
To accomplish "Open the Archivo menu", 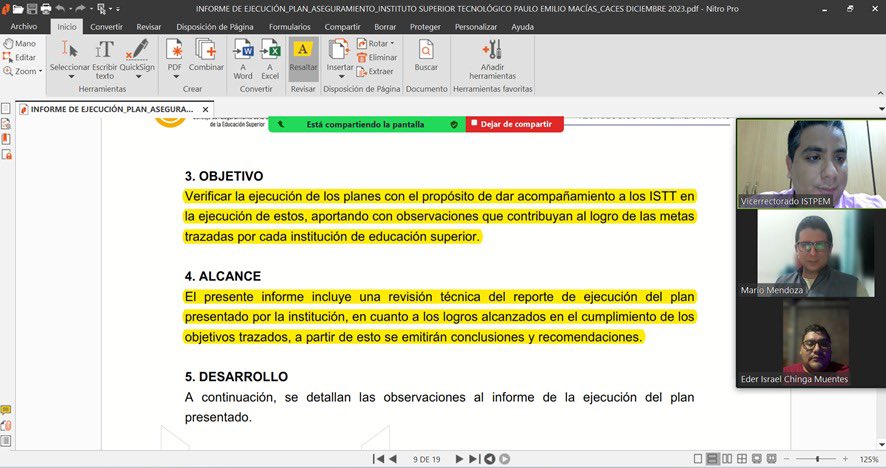I will pyautogui.click(x=24, y=27).
